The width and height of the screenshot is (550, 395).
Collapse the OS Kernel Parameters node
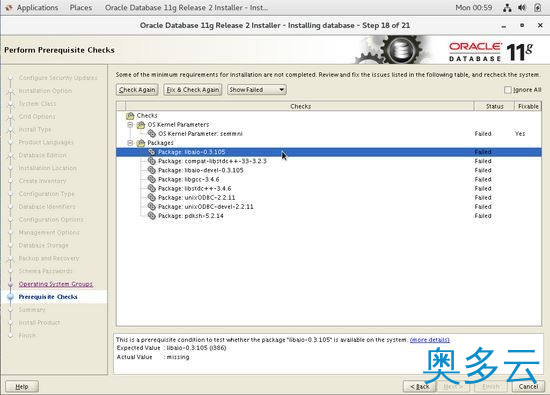[130, 125]
